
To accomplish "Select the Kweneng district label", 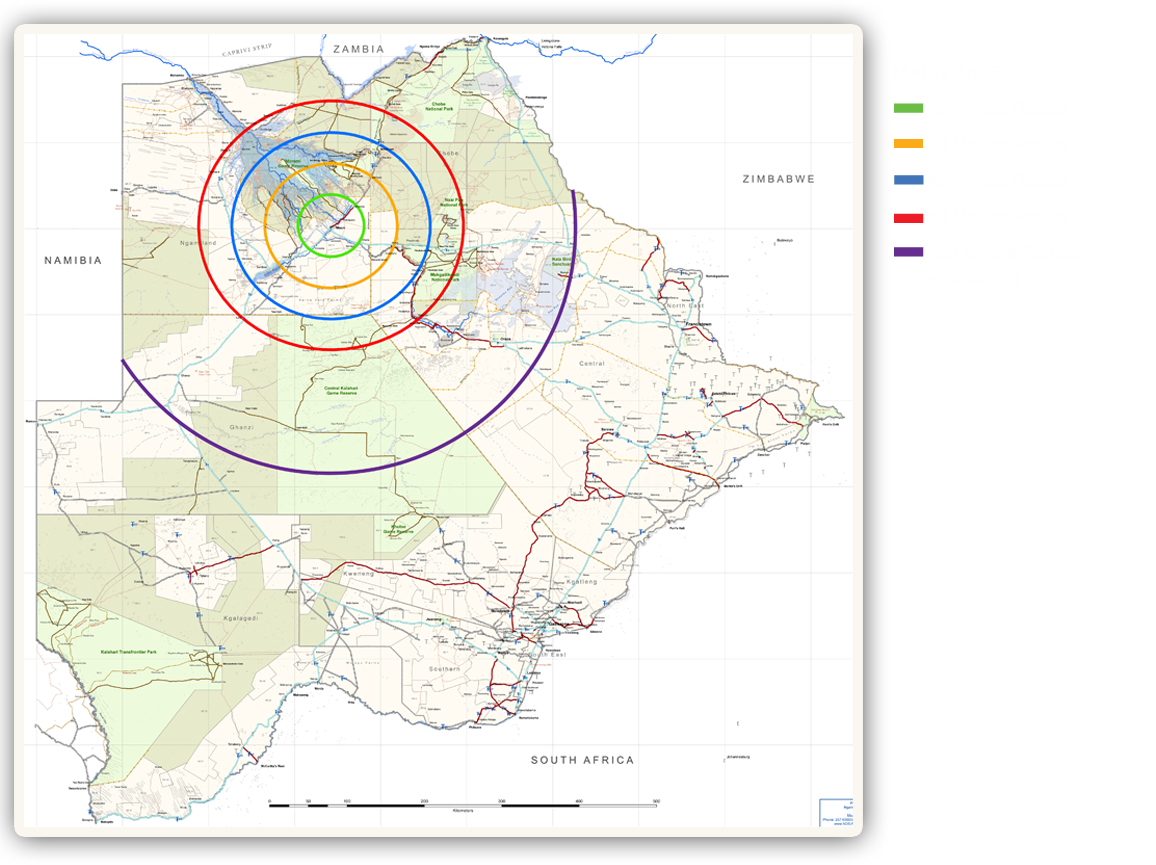I will click(356, 574).
